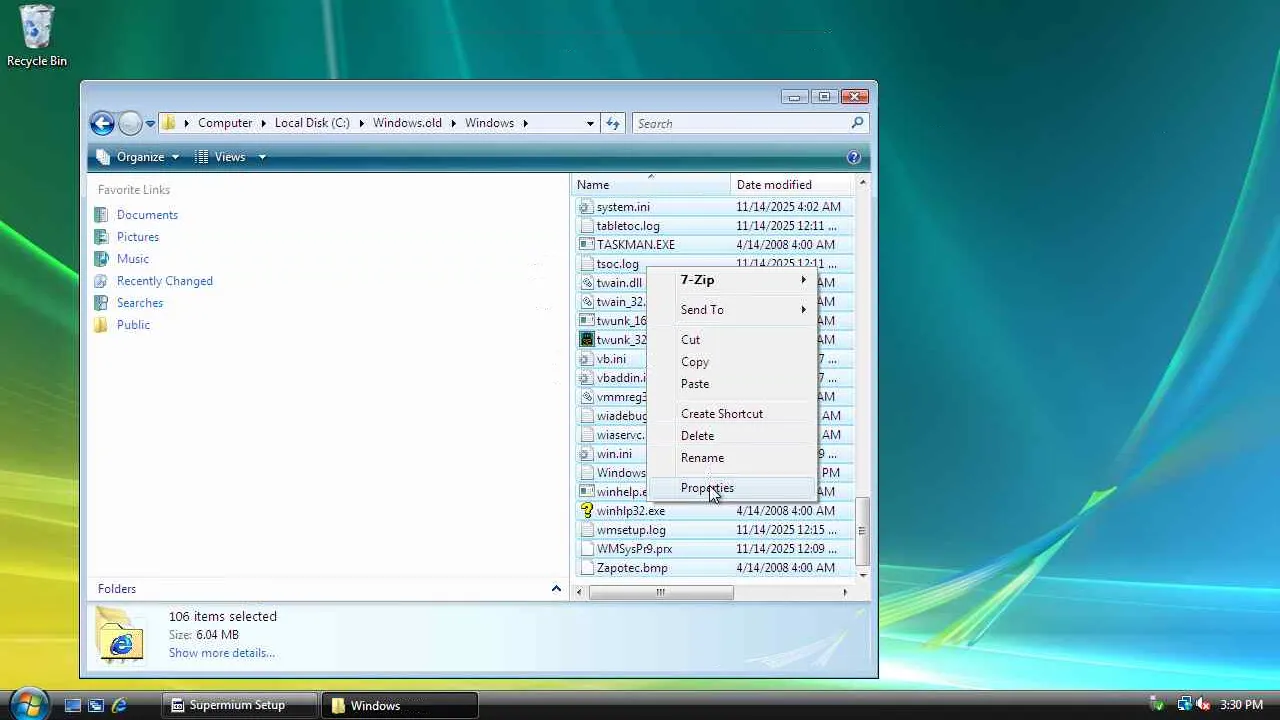Open the Pictures favorite link
The image size is (1280, 720).
point(138,237)
